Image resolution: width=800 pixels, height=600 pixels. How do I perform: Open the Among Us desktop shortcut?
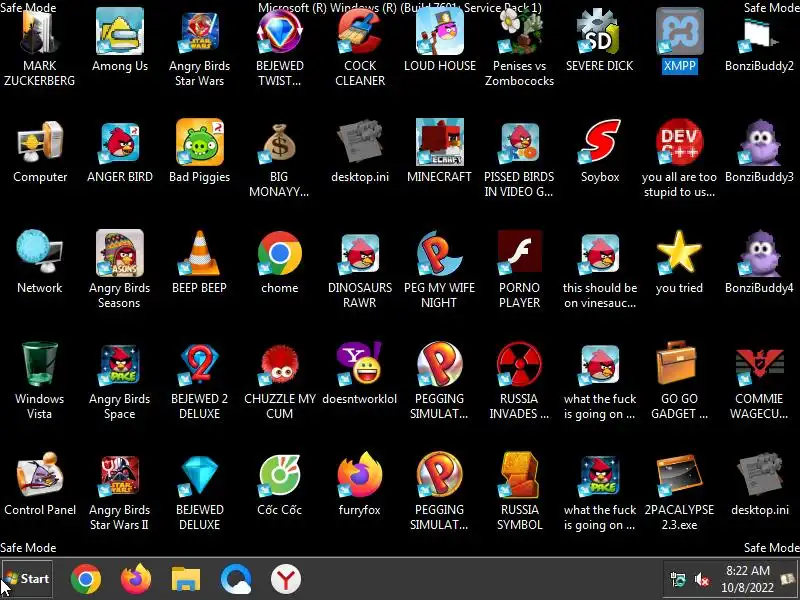pos(120,33)
